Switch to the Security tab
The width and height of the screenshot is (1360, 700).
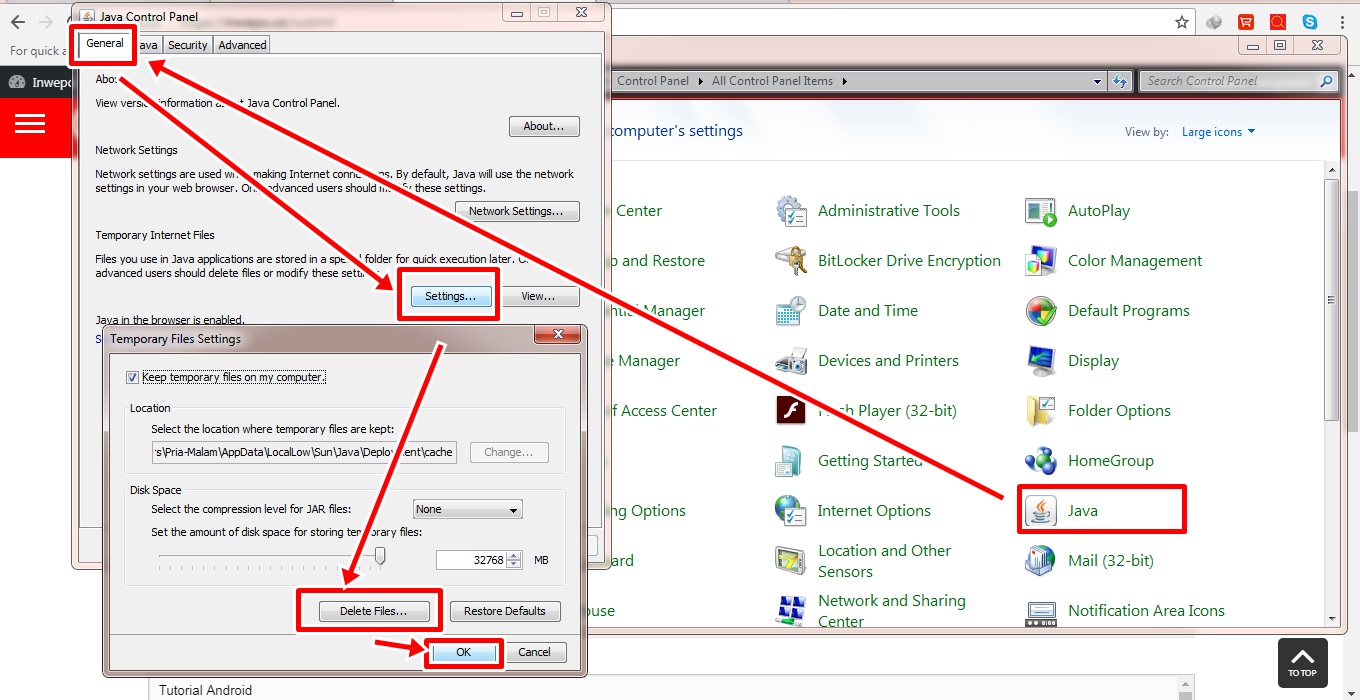tap(188, 45)
